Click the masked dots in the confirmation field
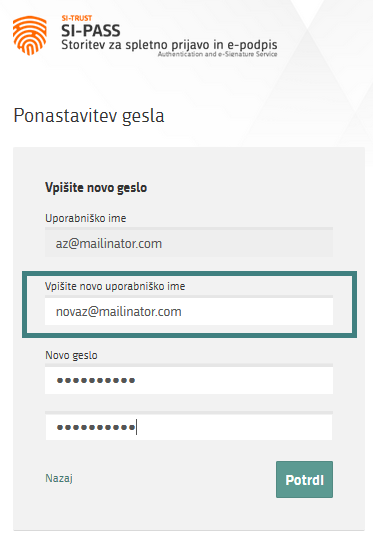 coord(96,427)
